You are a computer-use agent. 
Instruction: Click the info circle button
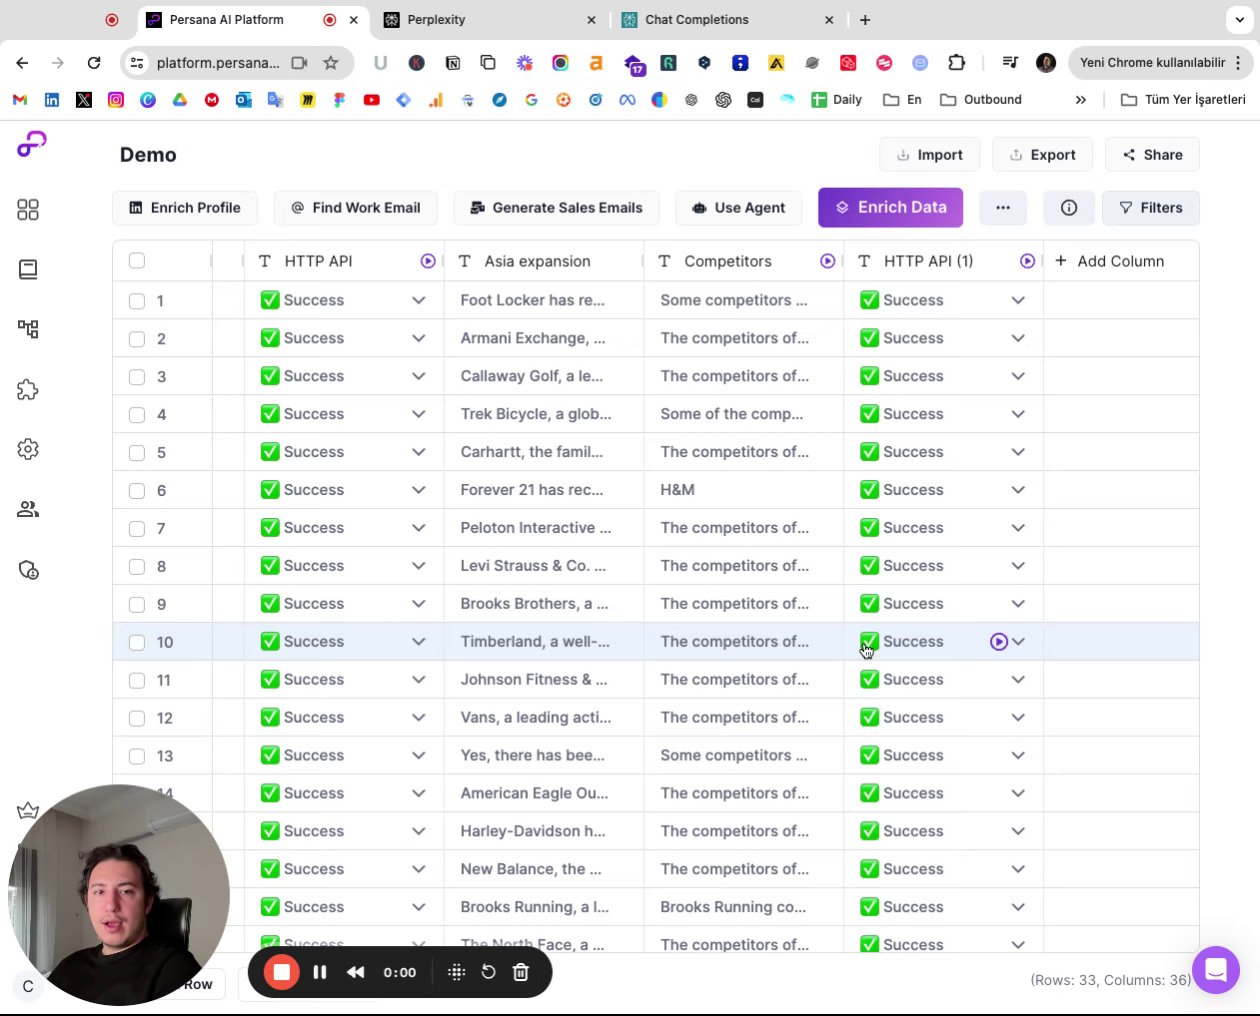(x=1069, y=208)
